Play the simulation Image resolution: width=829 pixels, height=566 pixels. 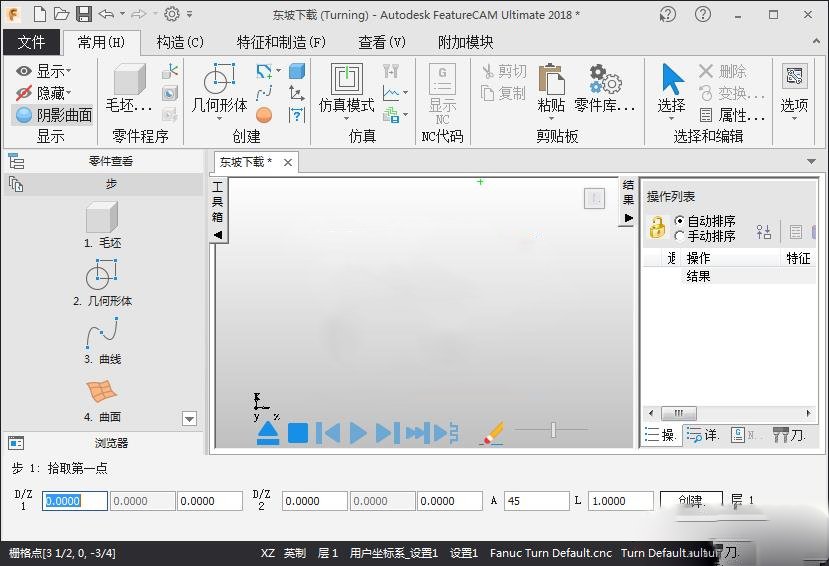click(x=358, y=433)
